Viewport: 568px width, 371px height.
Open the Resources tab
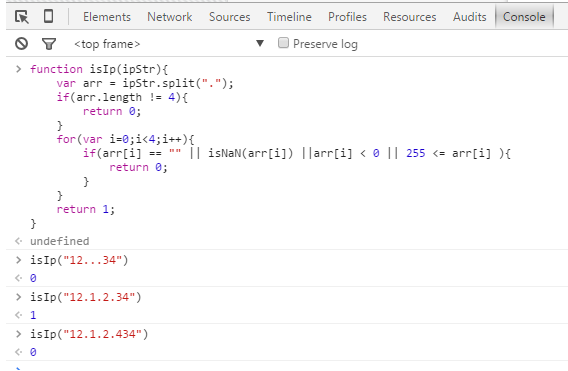coord(410,17)
